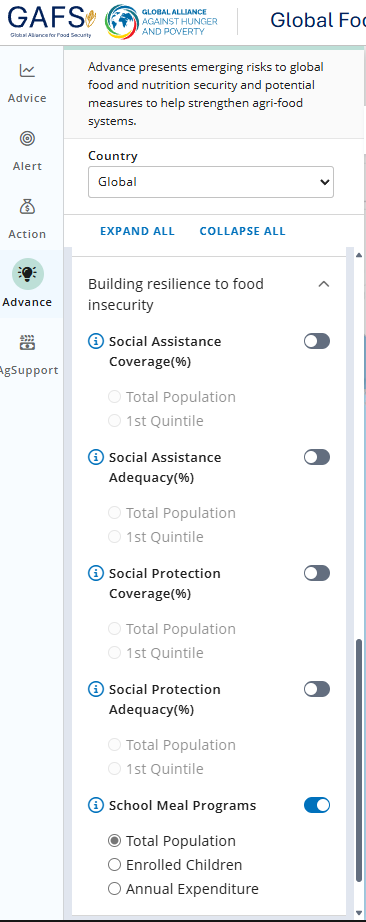
Task: Click info icon for Social Assistance Coverage
Action: coord(95,342)
